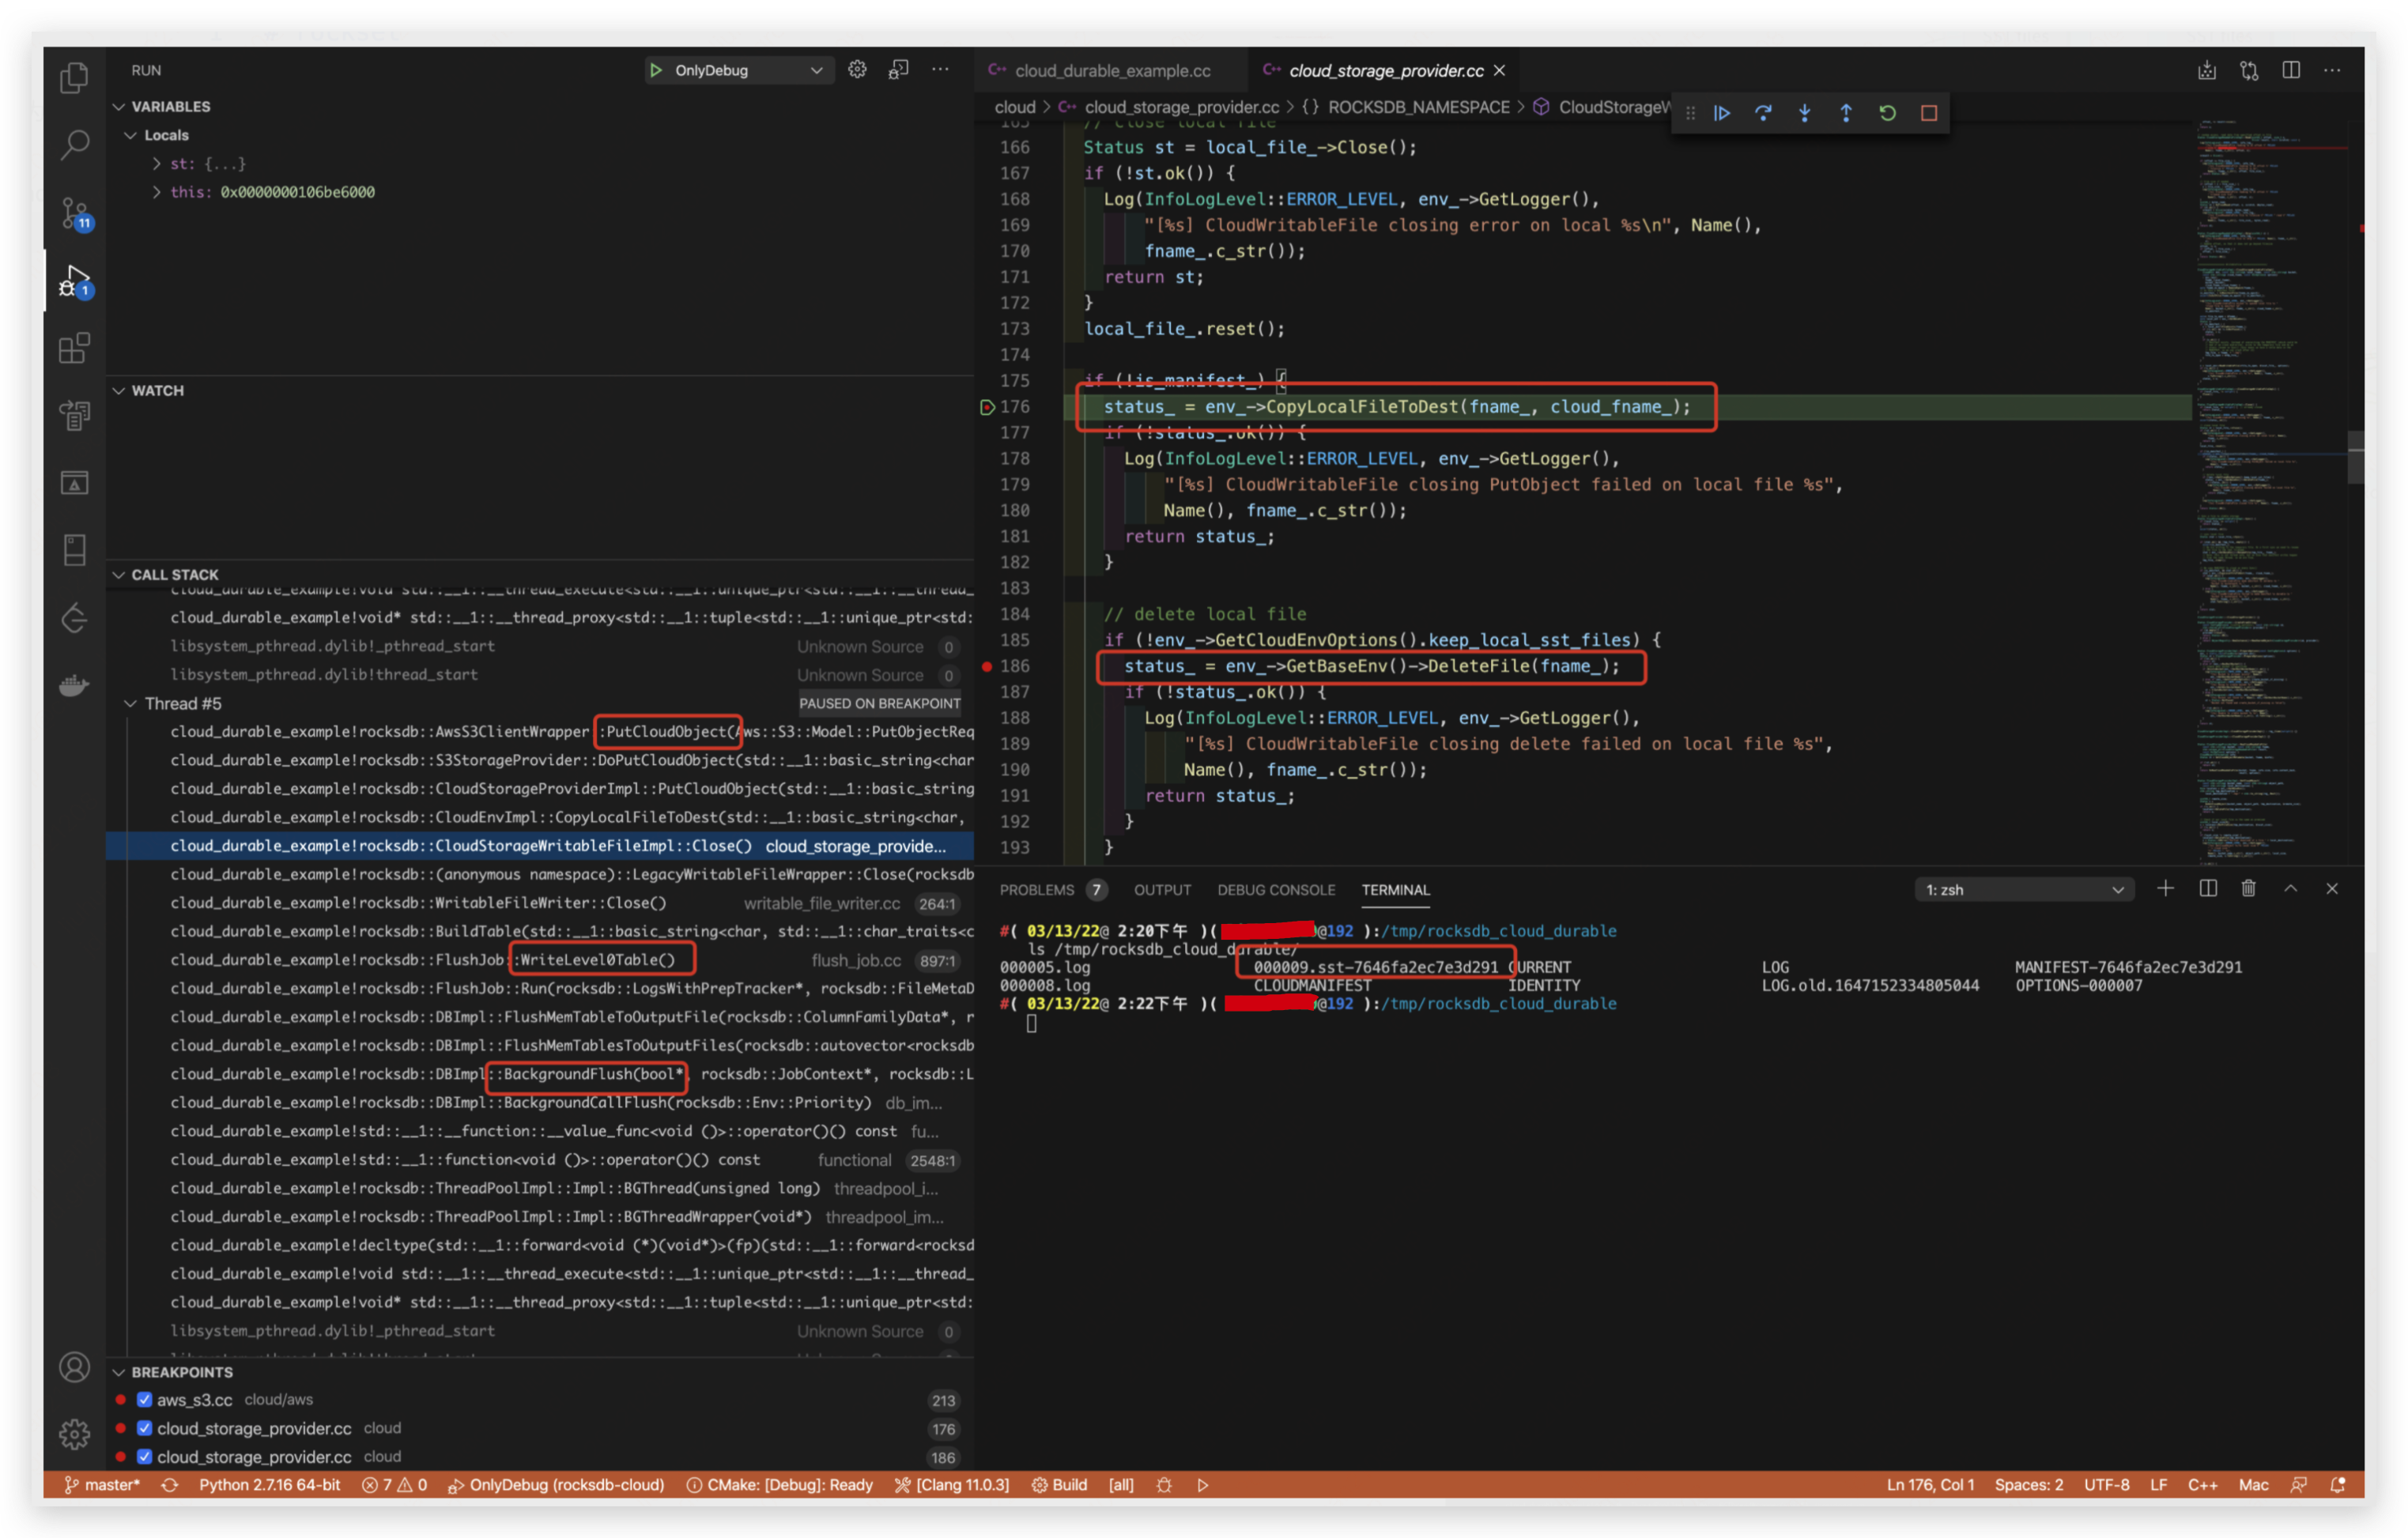Stop the debugging session
Screen dimensions: 2408x1538
(1929, 113)
